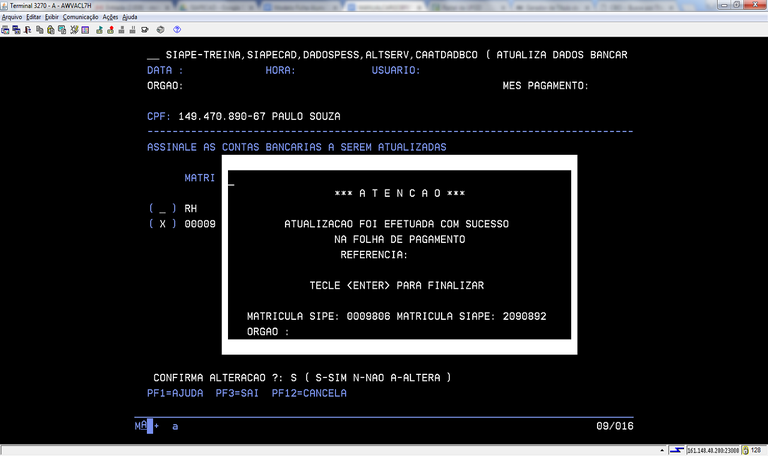The image size is (768, 456).
Task: Click the first toolbar icon under Arquivo
Action: 5,30
